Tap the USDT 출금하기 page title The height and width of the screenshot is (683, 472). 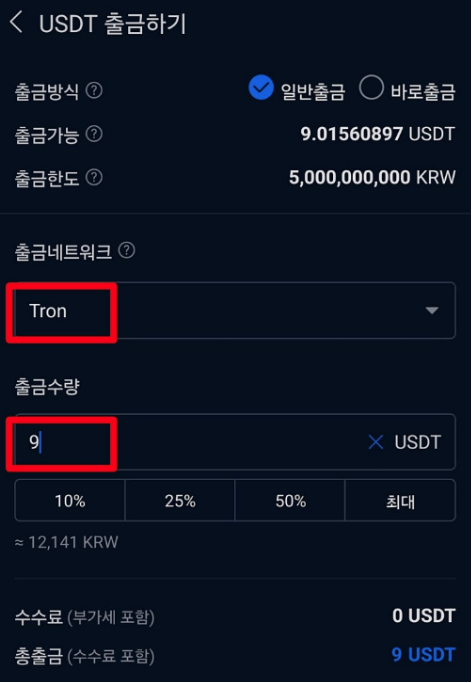[x=112, y=24]
